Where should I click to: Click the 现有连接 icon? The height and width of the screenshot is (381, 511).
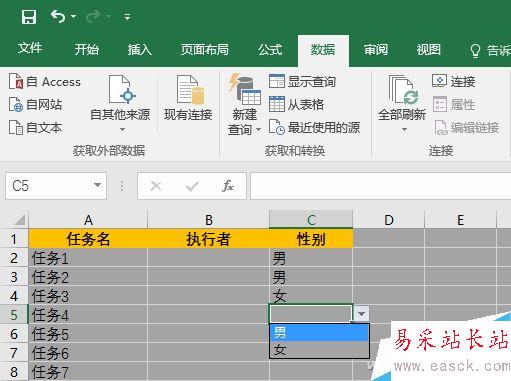point(190,90)
